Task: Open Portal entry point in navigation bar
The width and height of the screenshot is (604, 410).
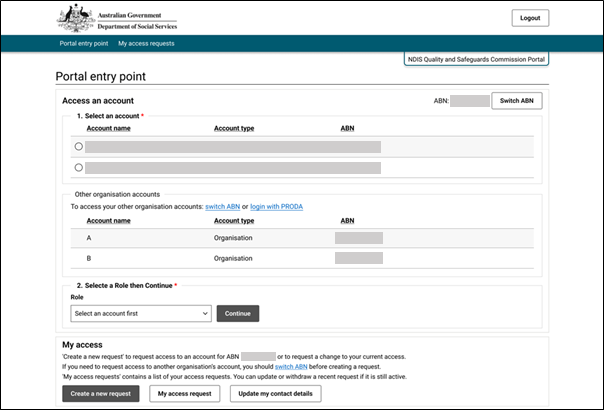Action: click(x=83, y=44)
